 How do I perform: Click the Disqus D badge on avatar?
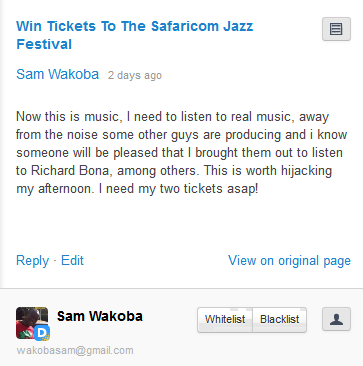42,333
